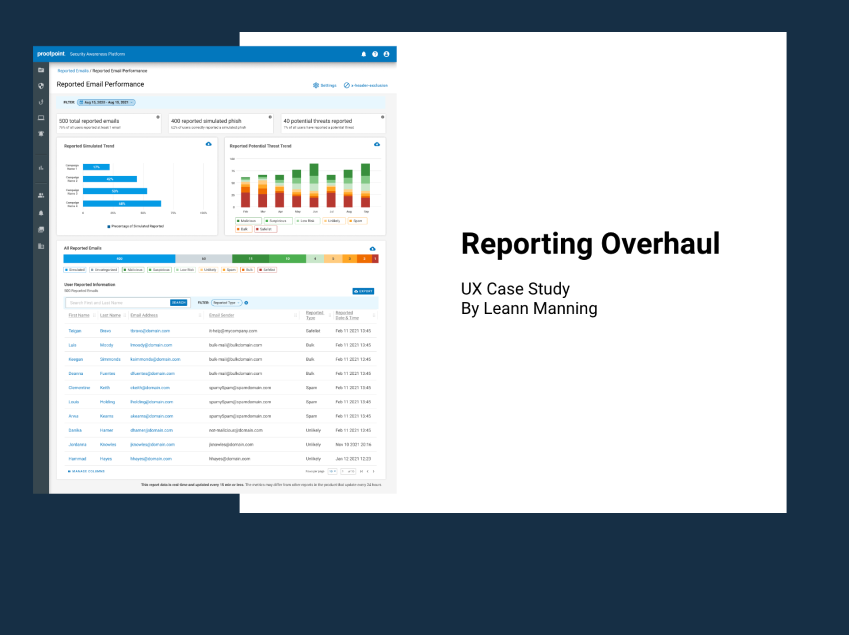Open the date range filter dropdown
This screenshot has height=635, width=849.
coord(106,102)
